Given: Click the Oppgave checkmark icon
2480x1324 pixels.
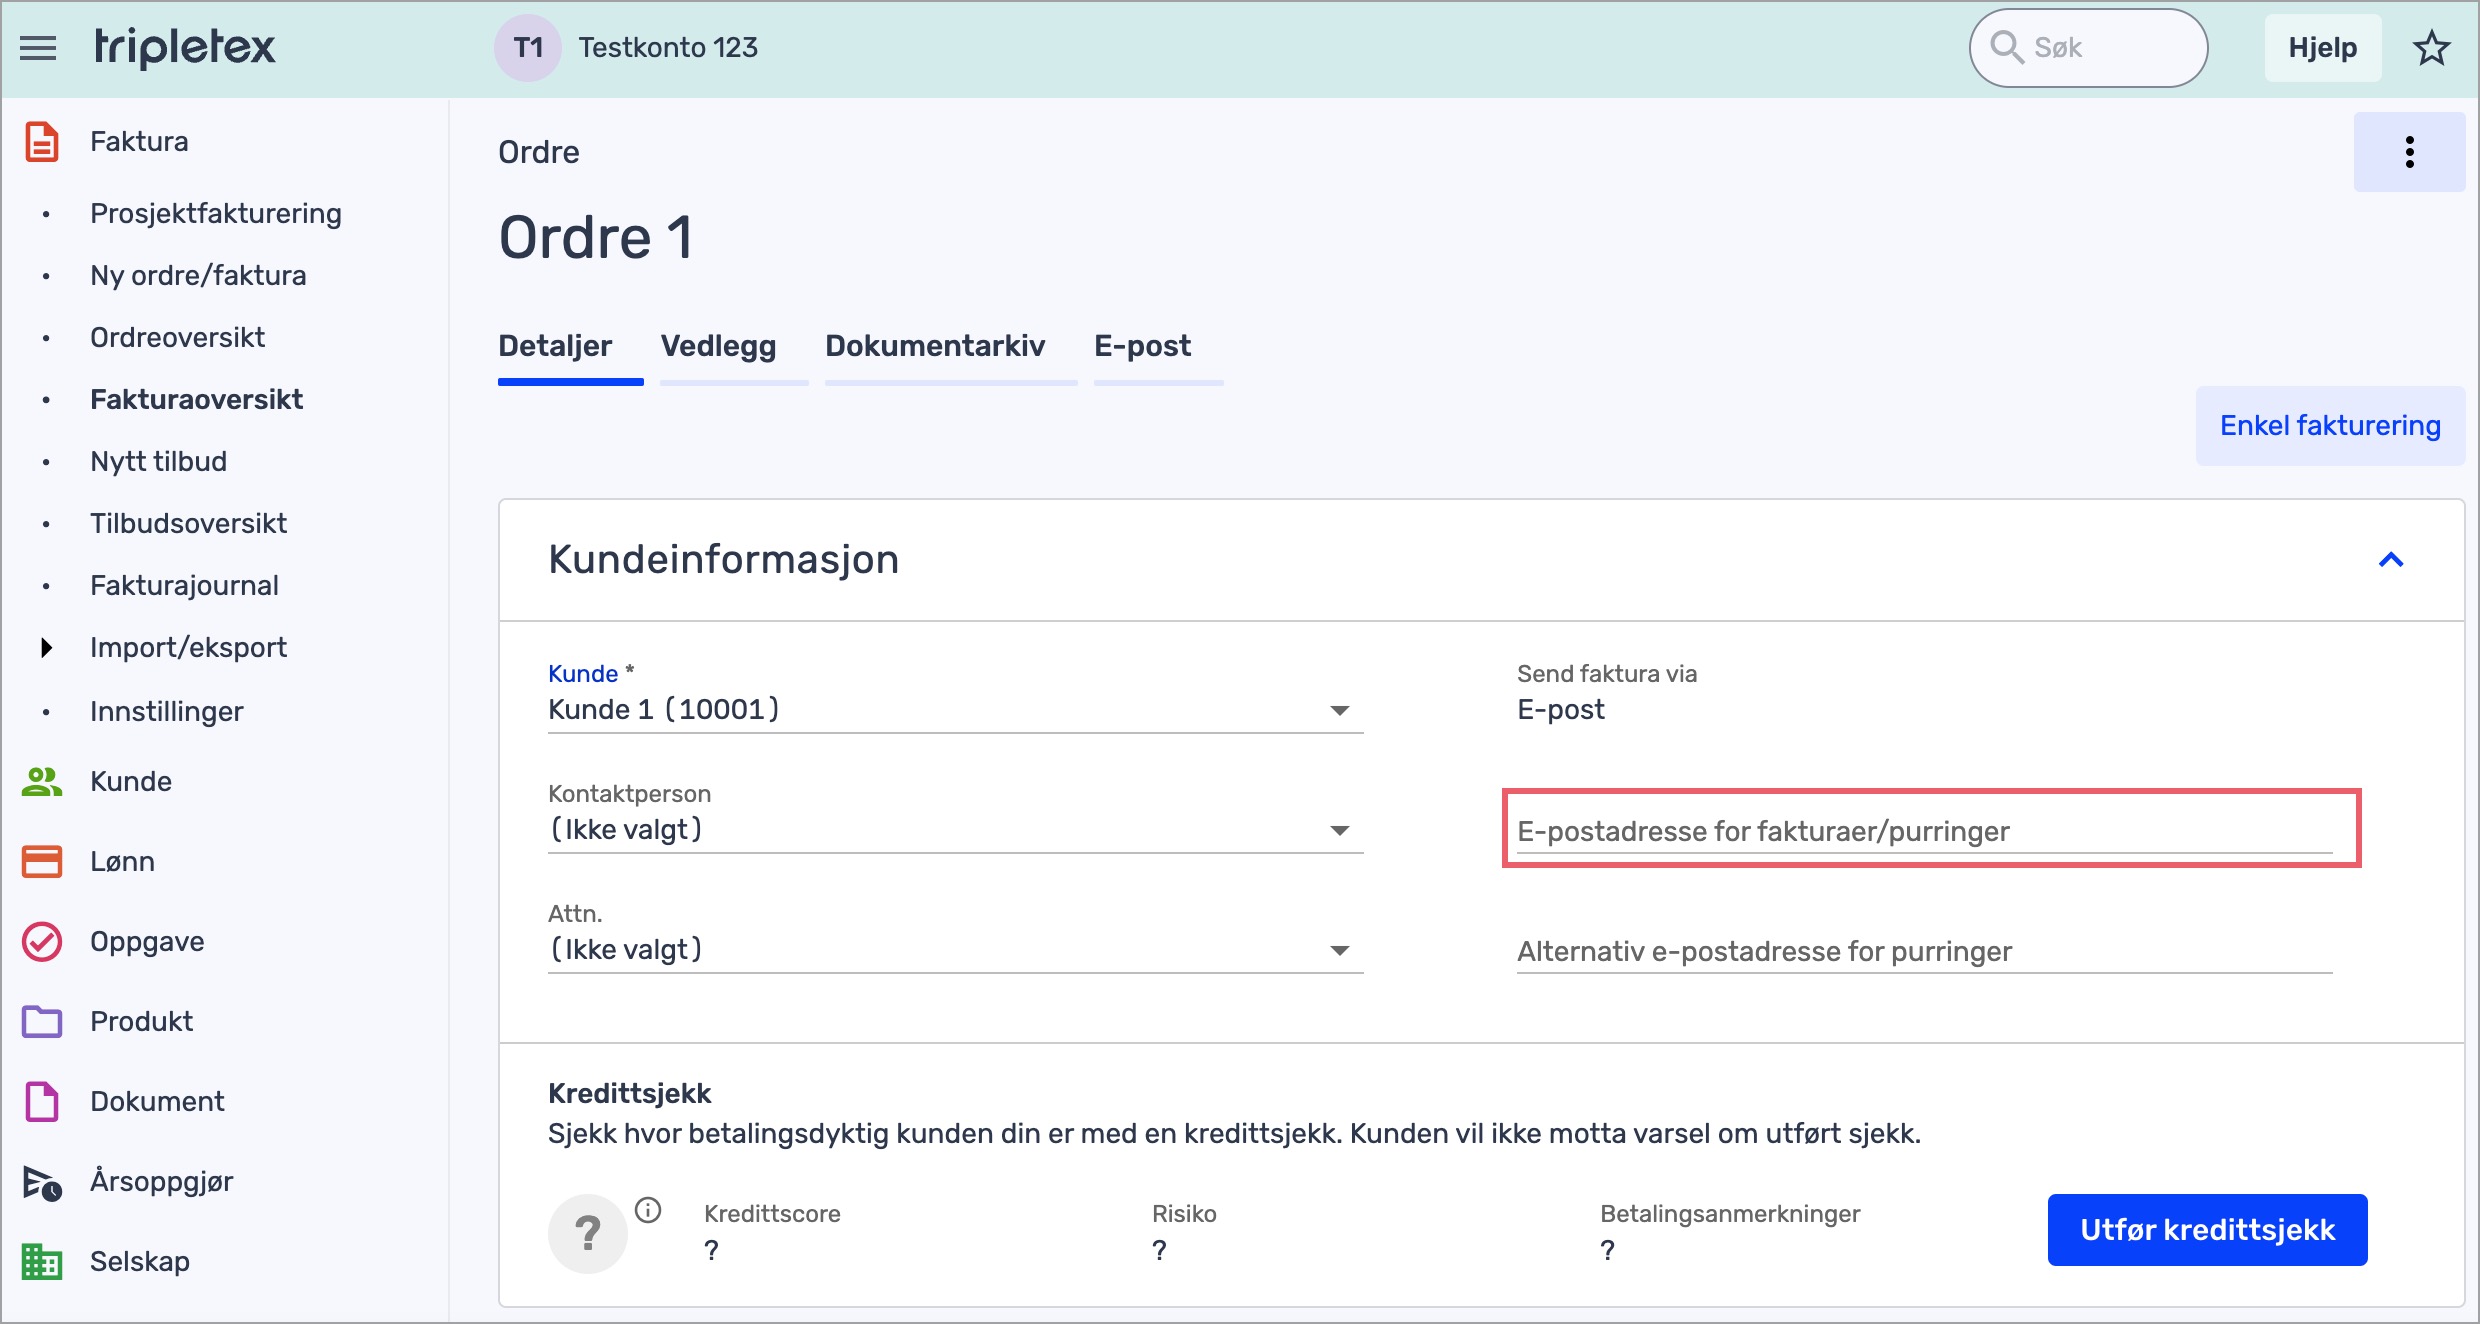Looking at the screenshot, I should (42, 941).
